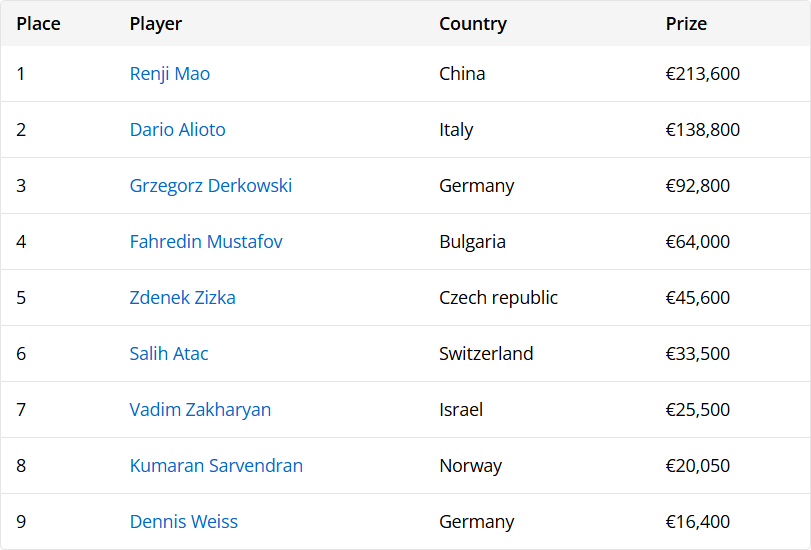This screenshot has width=811, height=550.
Task: Click the Czech republic country cell
Action: [x=498, y=298]
